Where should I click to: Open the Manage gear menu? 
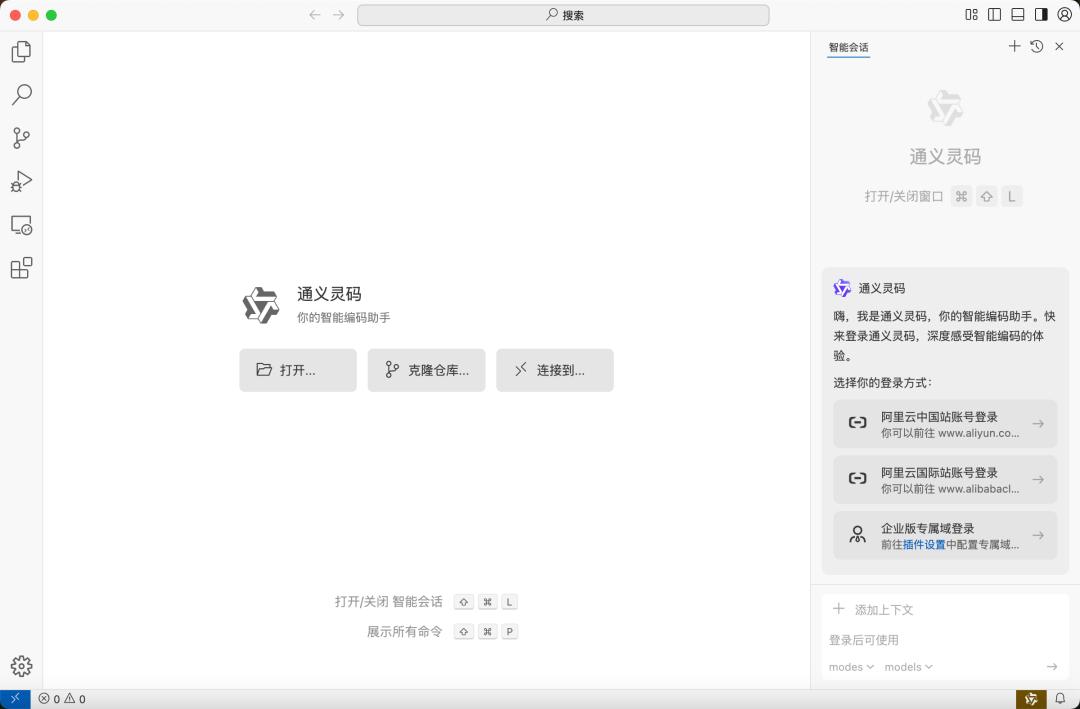[21, 665]
